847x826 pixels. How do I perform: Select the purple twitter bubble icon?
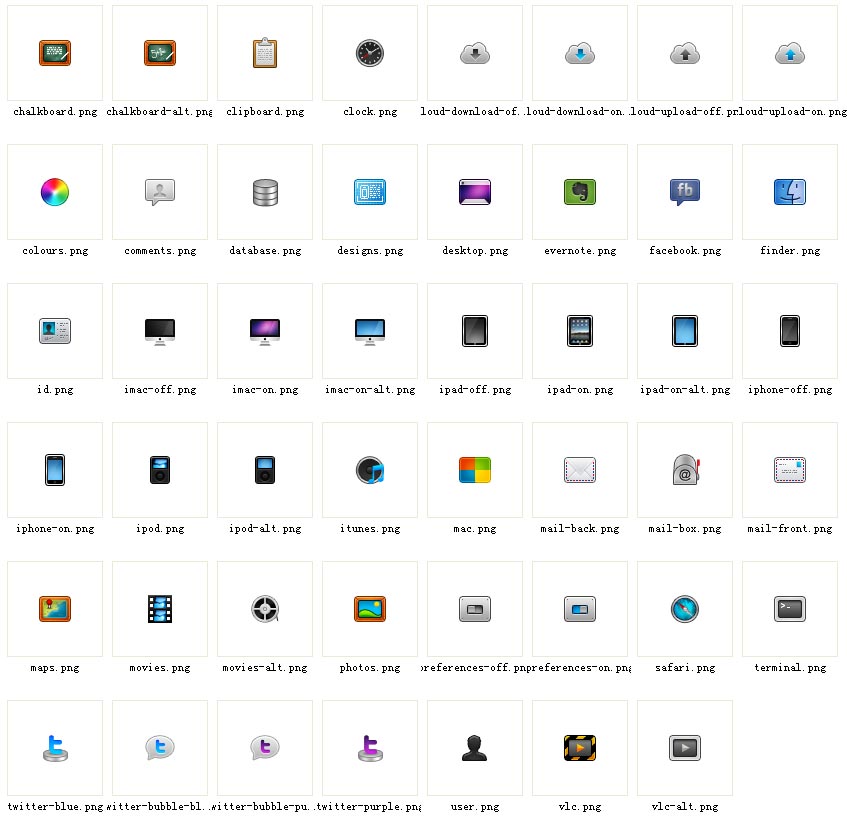[265, 748]
